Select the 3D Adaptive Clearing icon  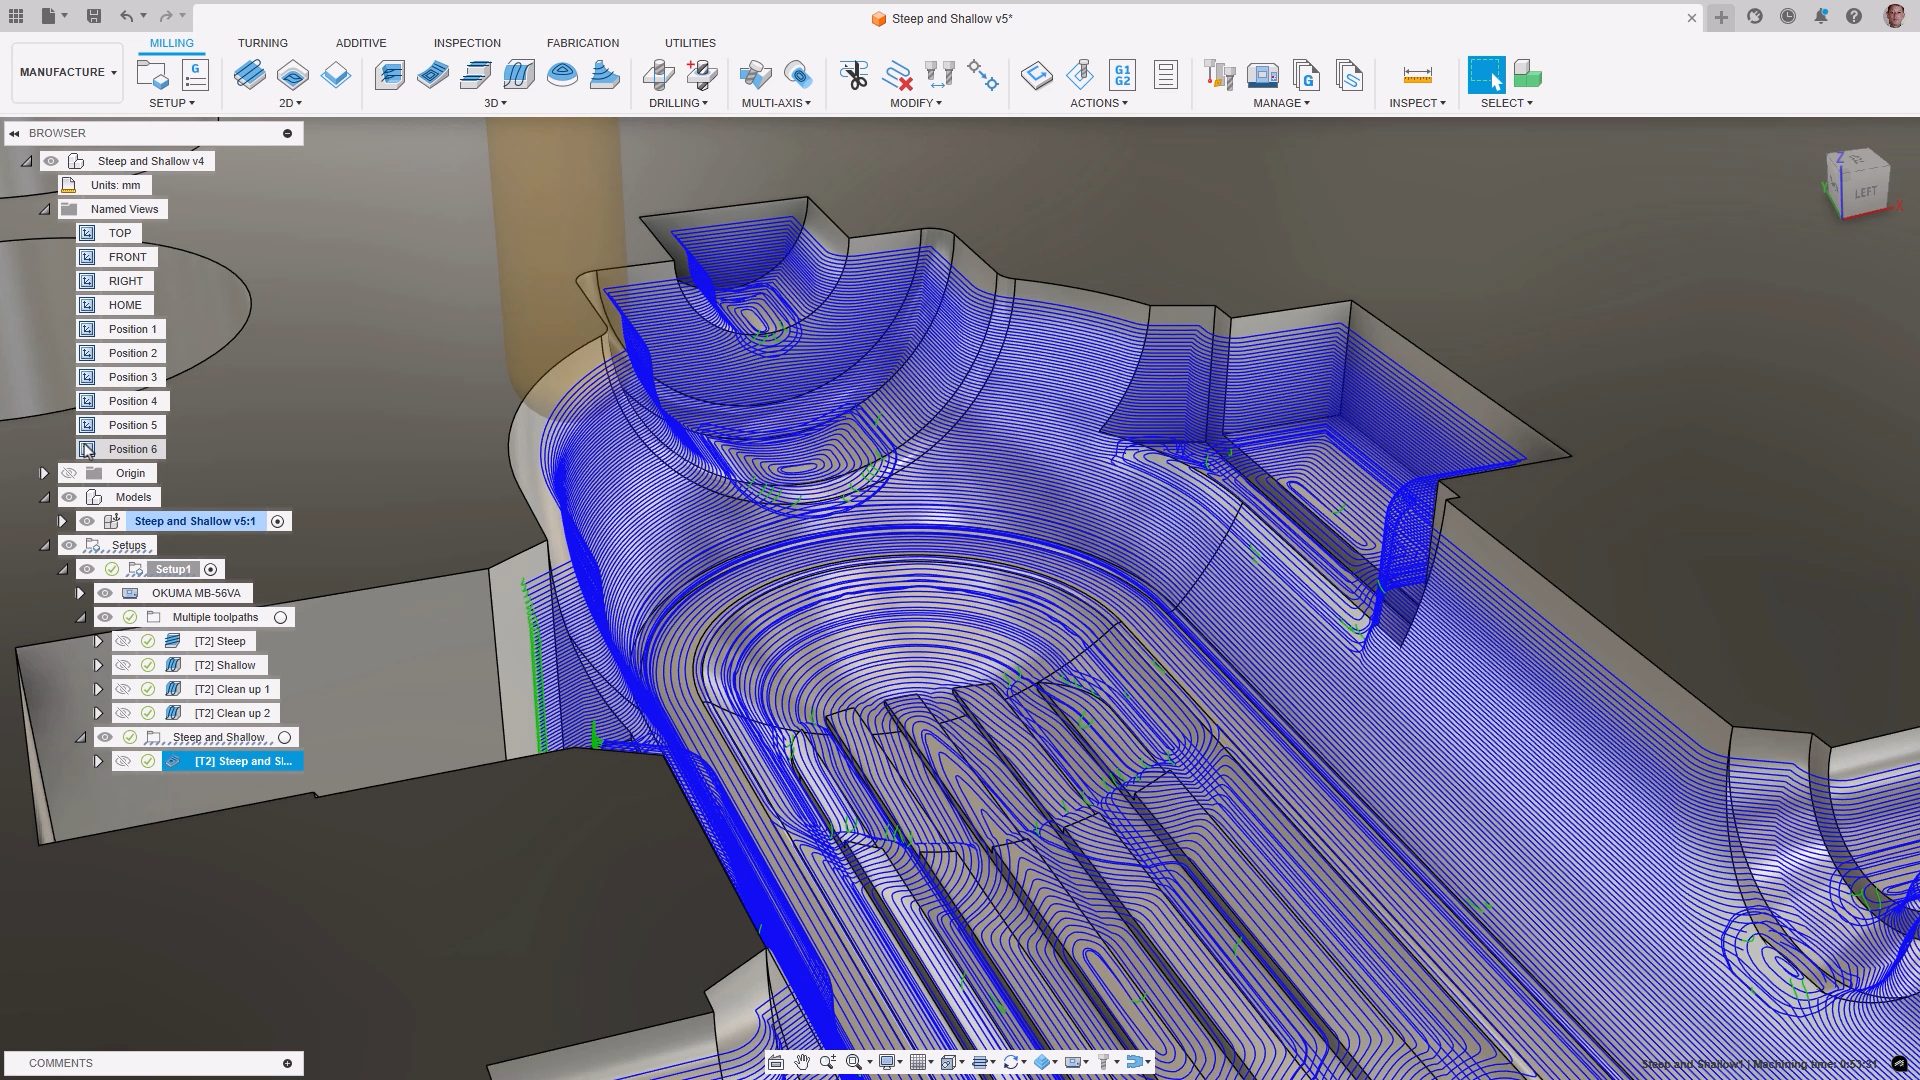pos(390,75)
